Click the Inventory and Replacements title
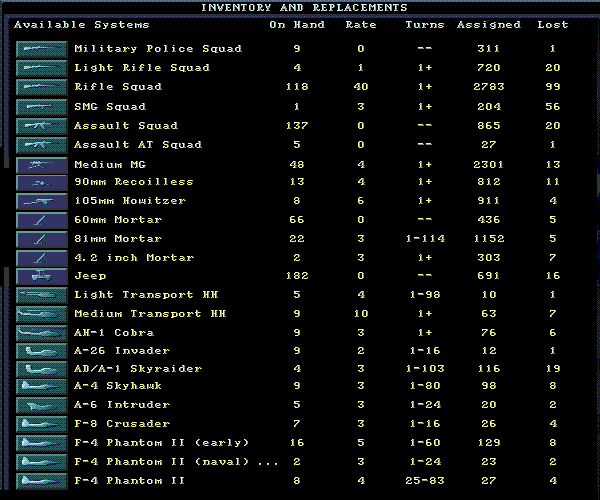Image resolution: width=600 pixels, height=500 pixels. 304,8
